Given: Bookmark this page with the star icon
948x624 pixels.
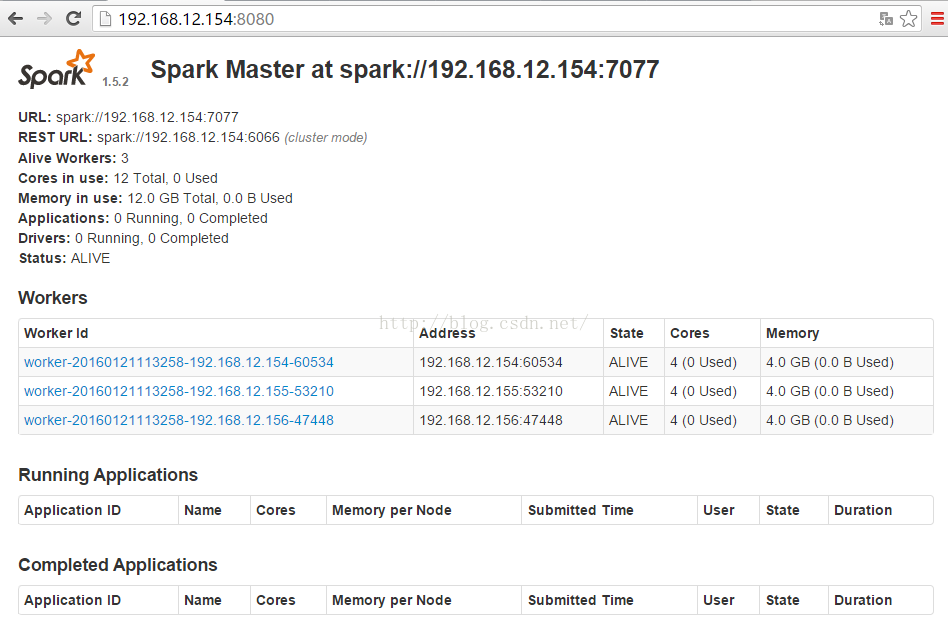Looking at the screenshot, I should [x=908, y=19].
